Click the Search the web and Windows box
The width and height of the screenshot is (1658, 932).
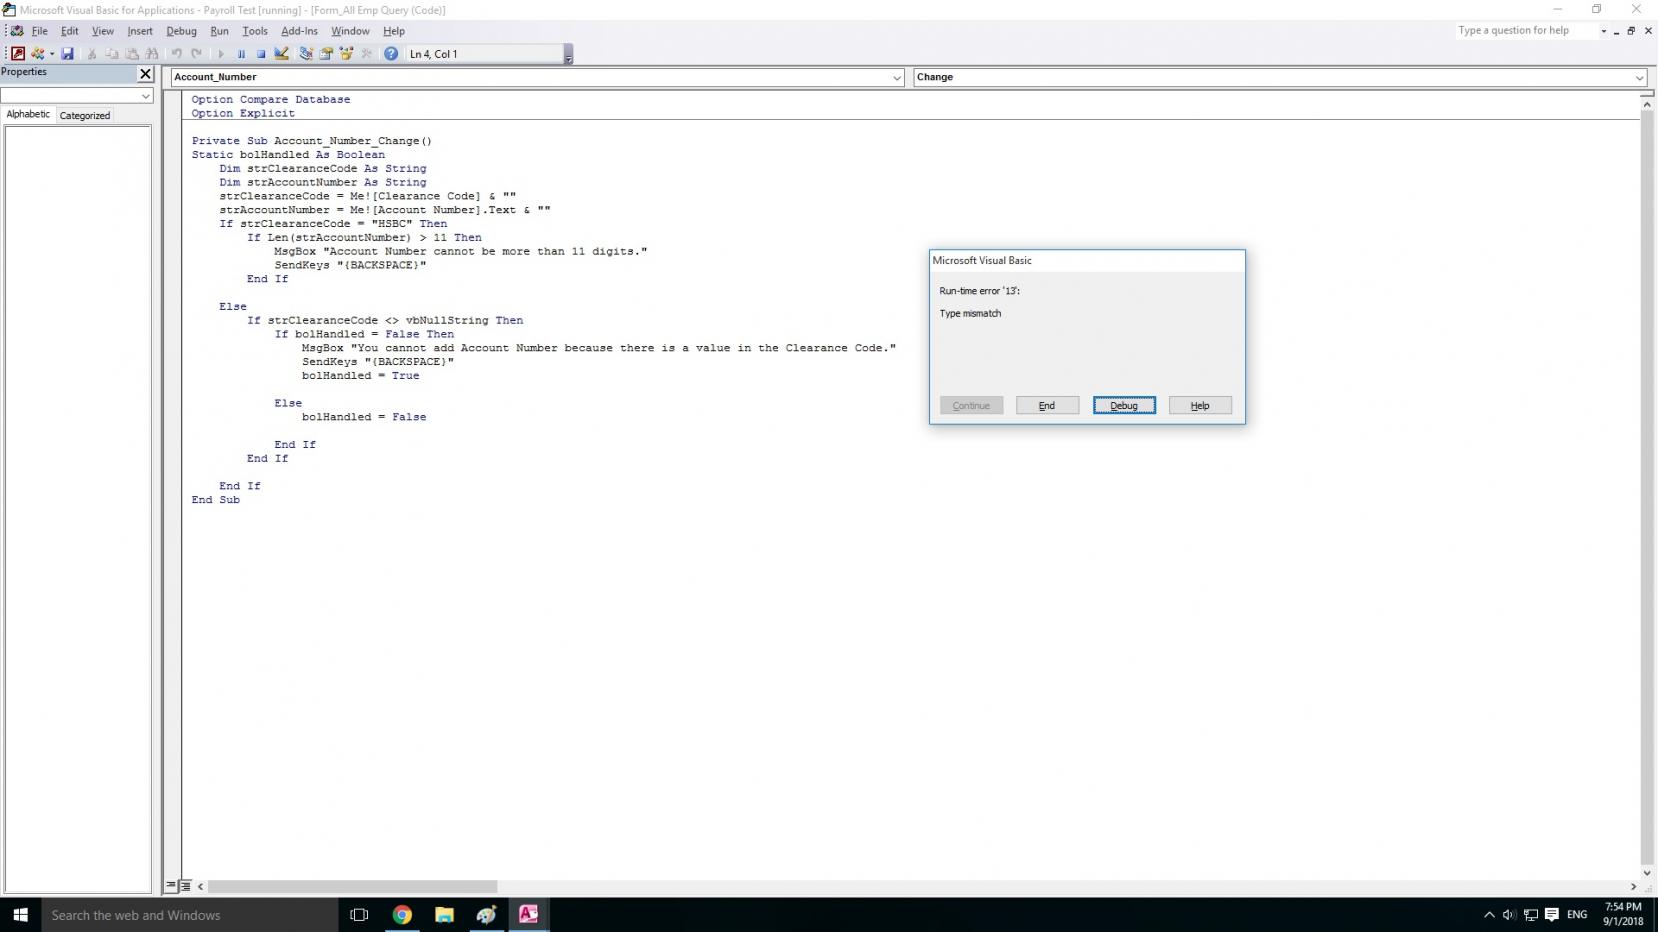(190, 915)
